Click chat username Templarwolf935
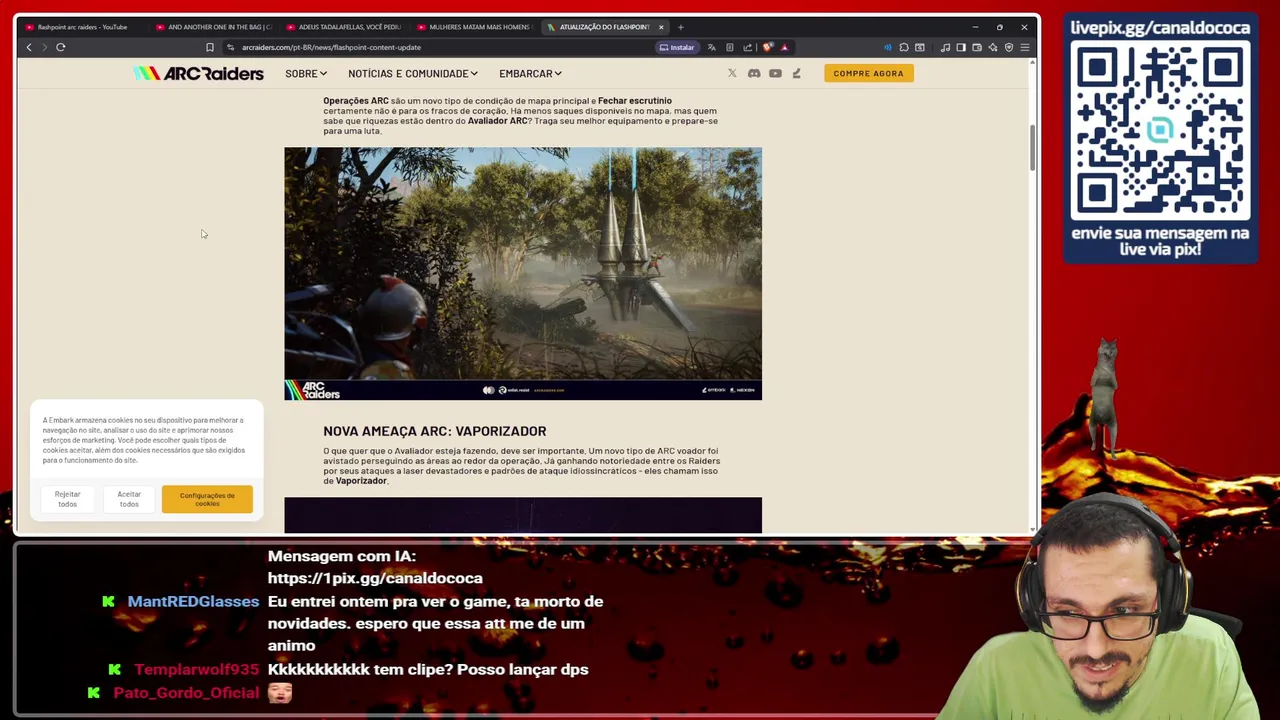 (196, 669)
